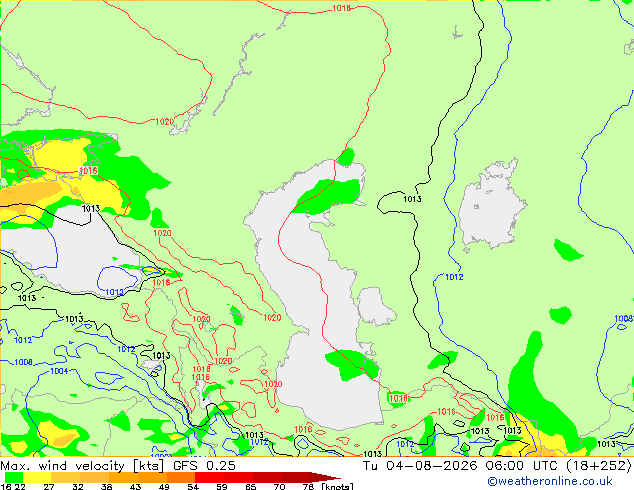Viewport: 634px width, 490px height.
Task: Click the '78' legend scale value
Action: tap(308, 486)
